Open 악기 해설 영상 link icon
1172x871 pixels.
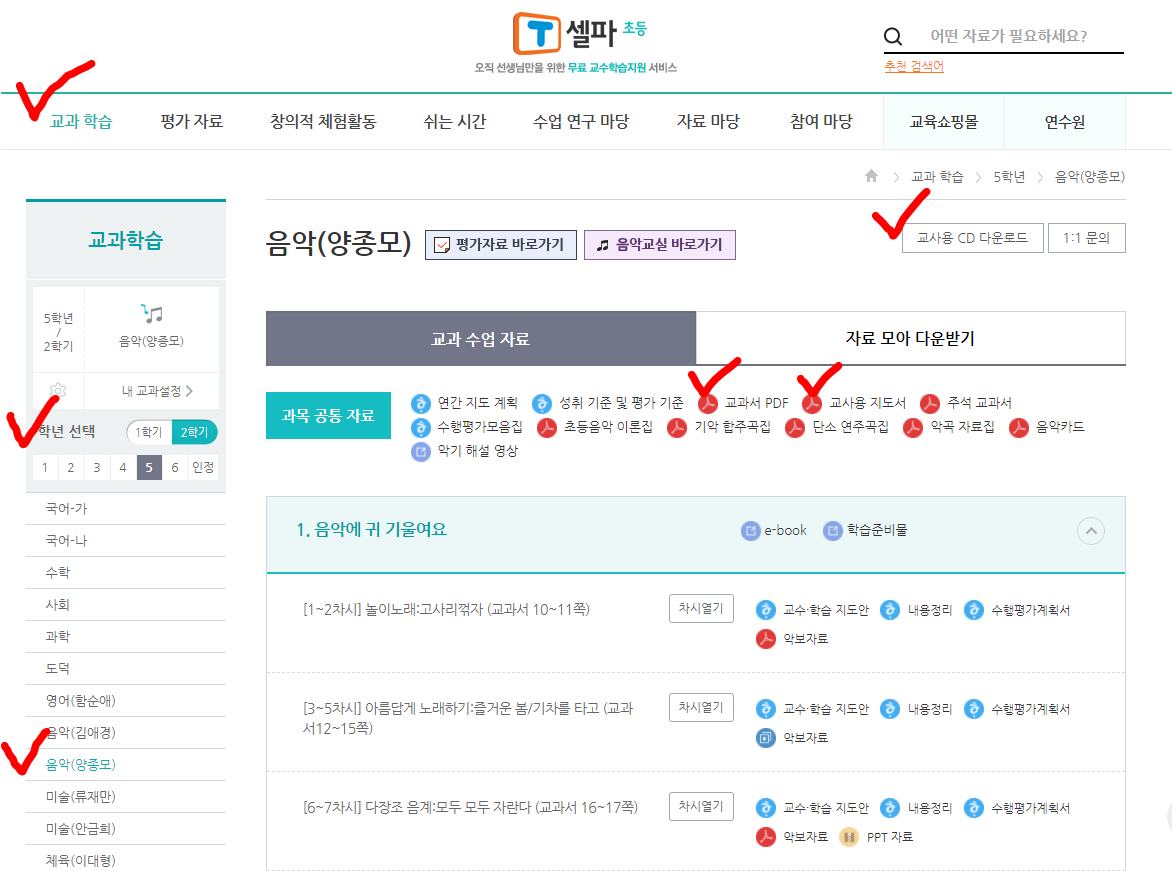(x=421, y=452)
